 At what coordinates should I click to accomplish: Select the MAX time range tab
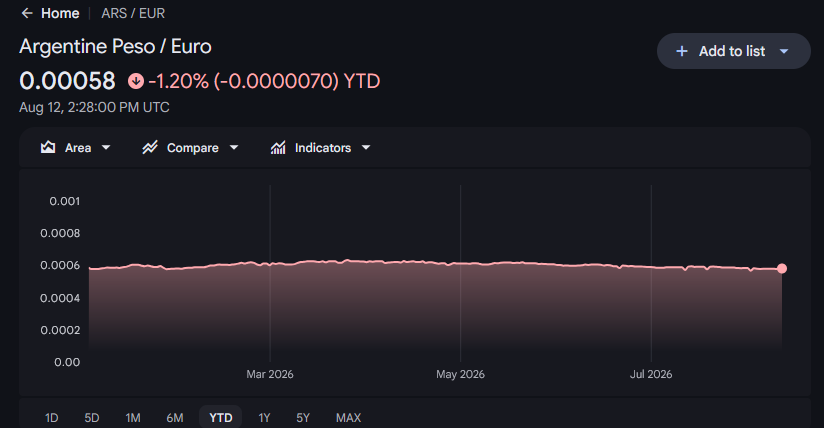[x=348, y=417]
